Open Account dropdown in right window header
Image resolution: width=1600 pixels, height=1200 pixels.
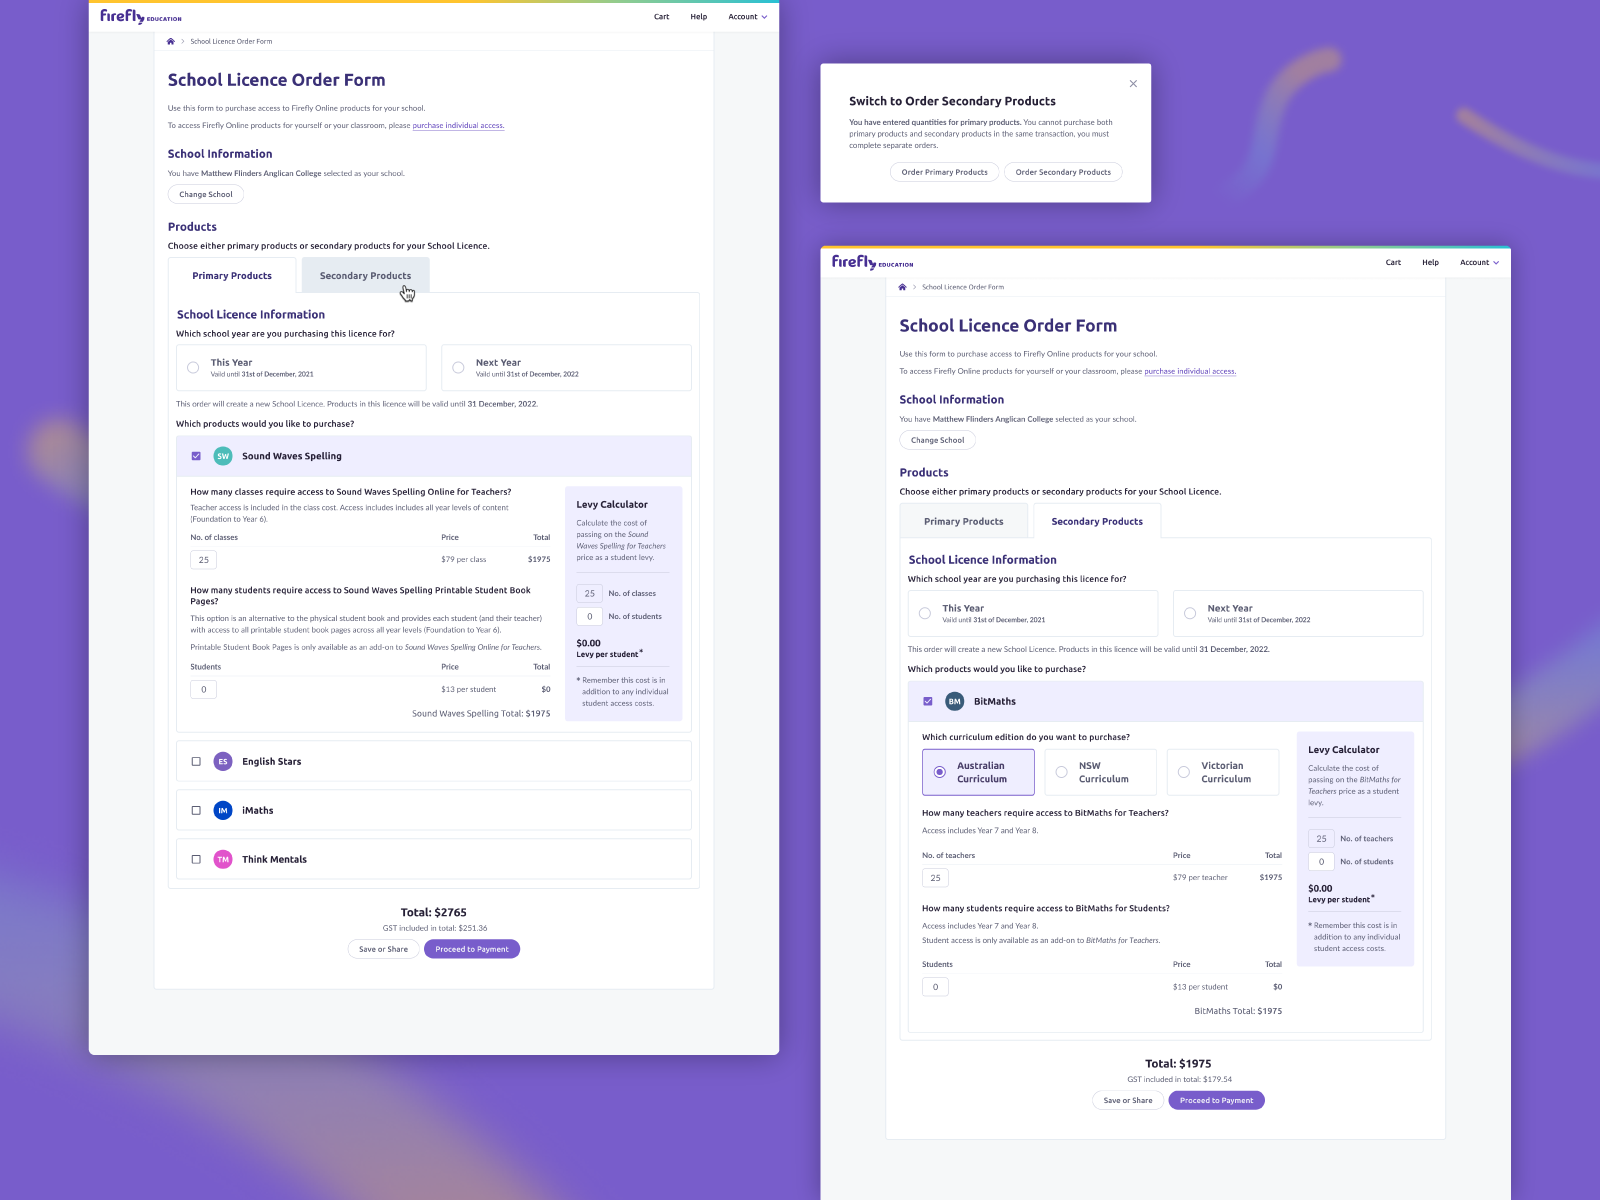click(1479, 262)
